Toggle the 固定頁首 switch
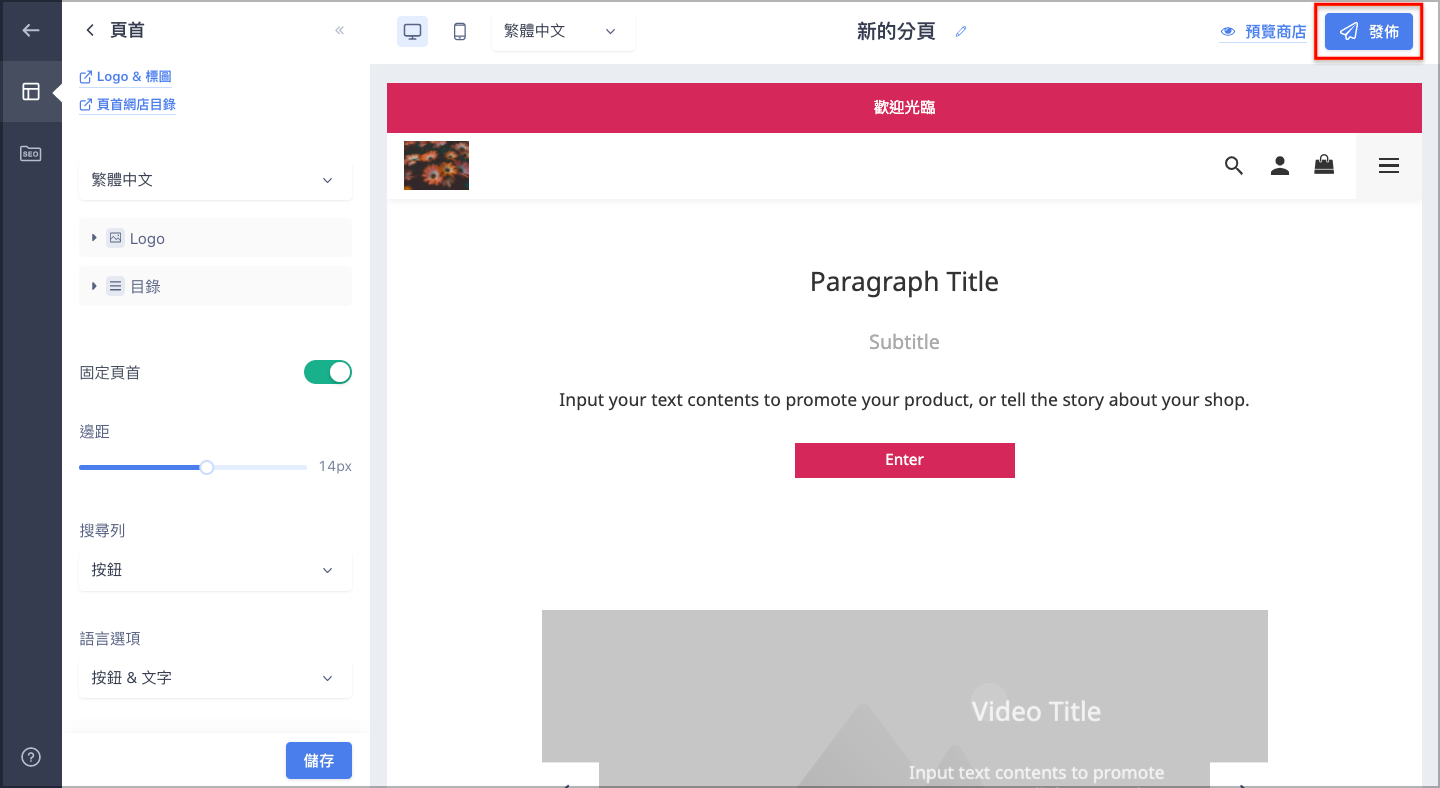The image size is (1440, 788). point(328,372)
